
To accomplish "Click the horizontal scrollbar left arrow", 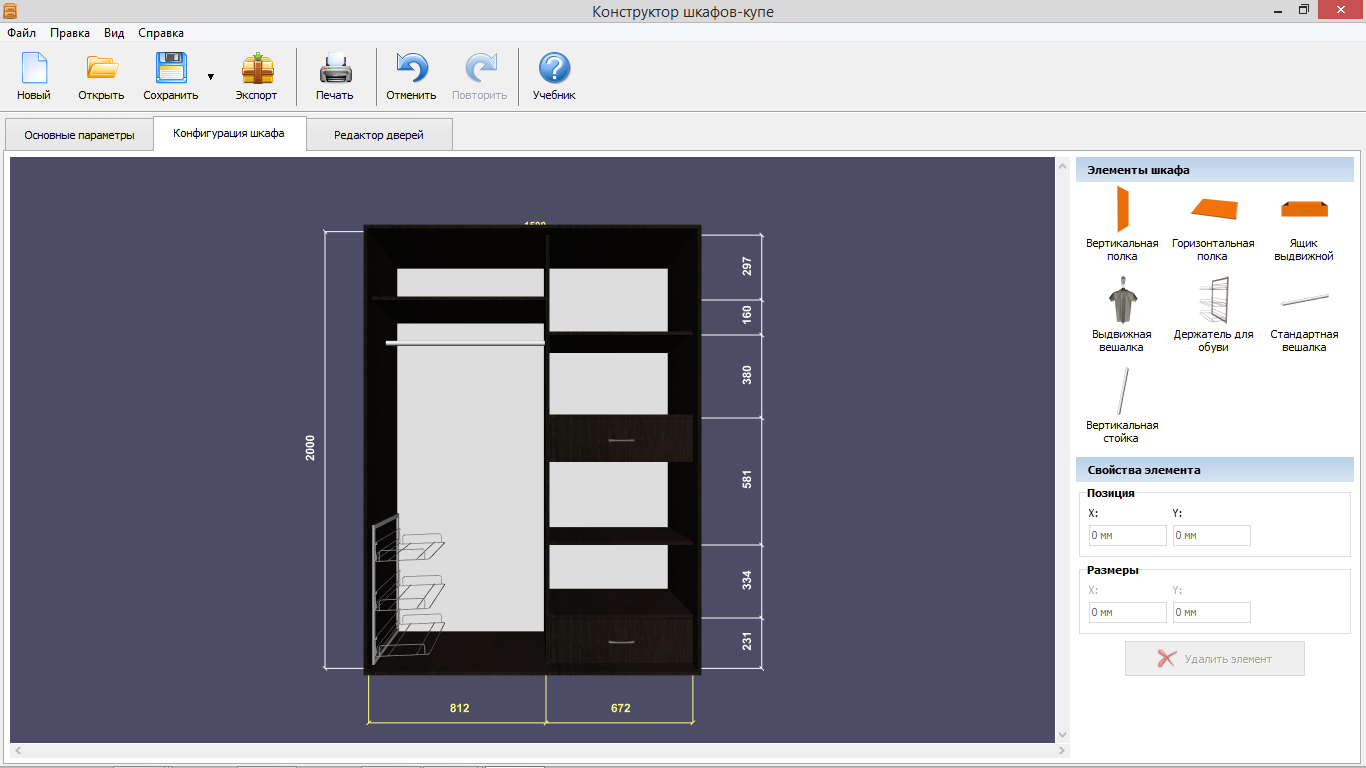I will (17, 749).
